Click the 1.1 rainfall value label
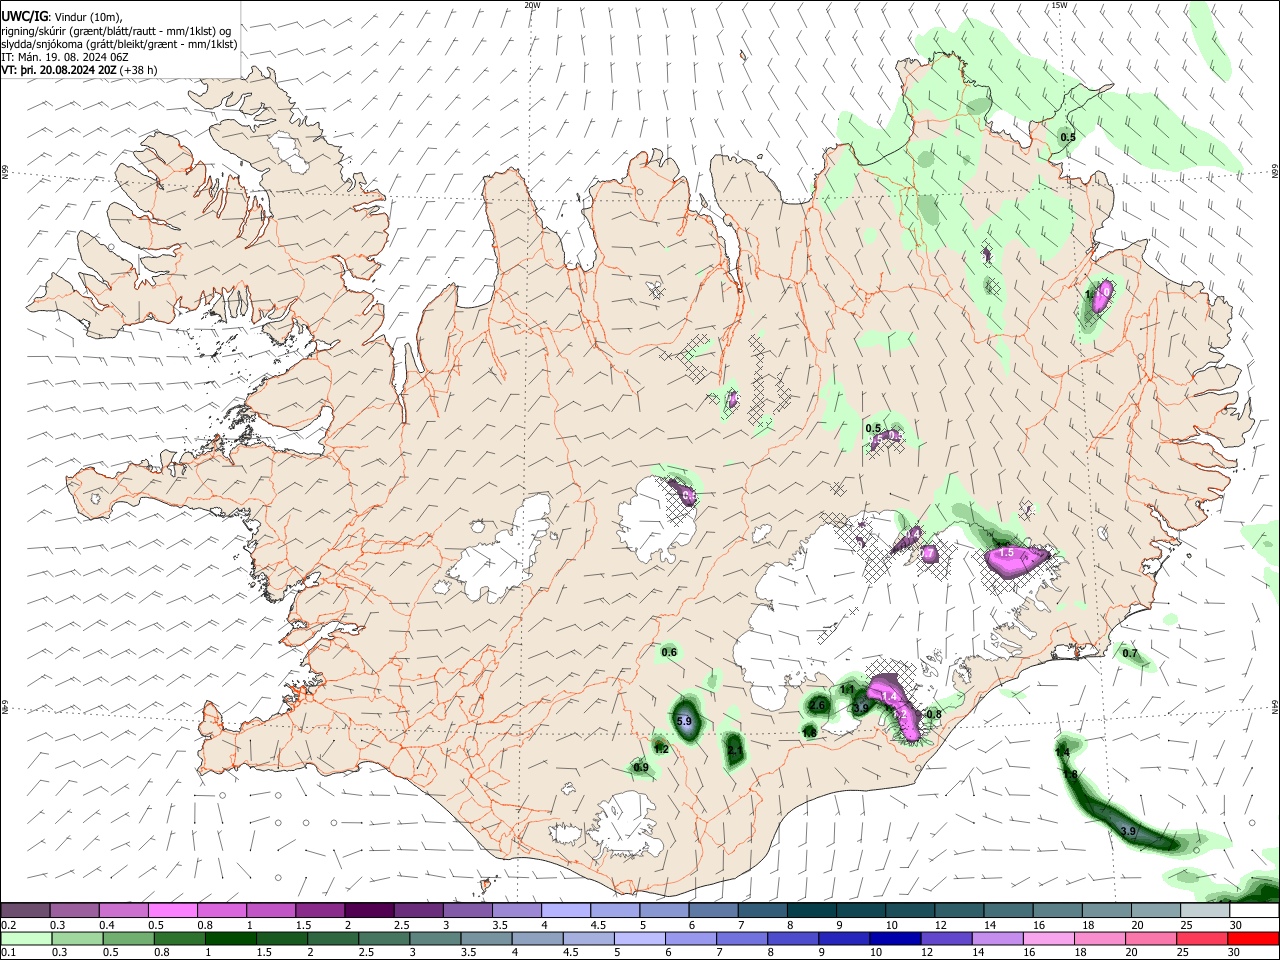The image size is (1280, 960). [x=847, y=689]
